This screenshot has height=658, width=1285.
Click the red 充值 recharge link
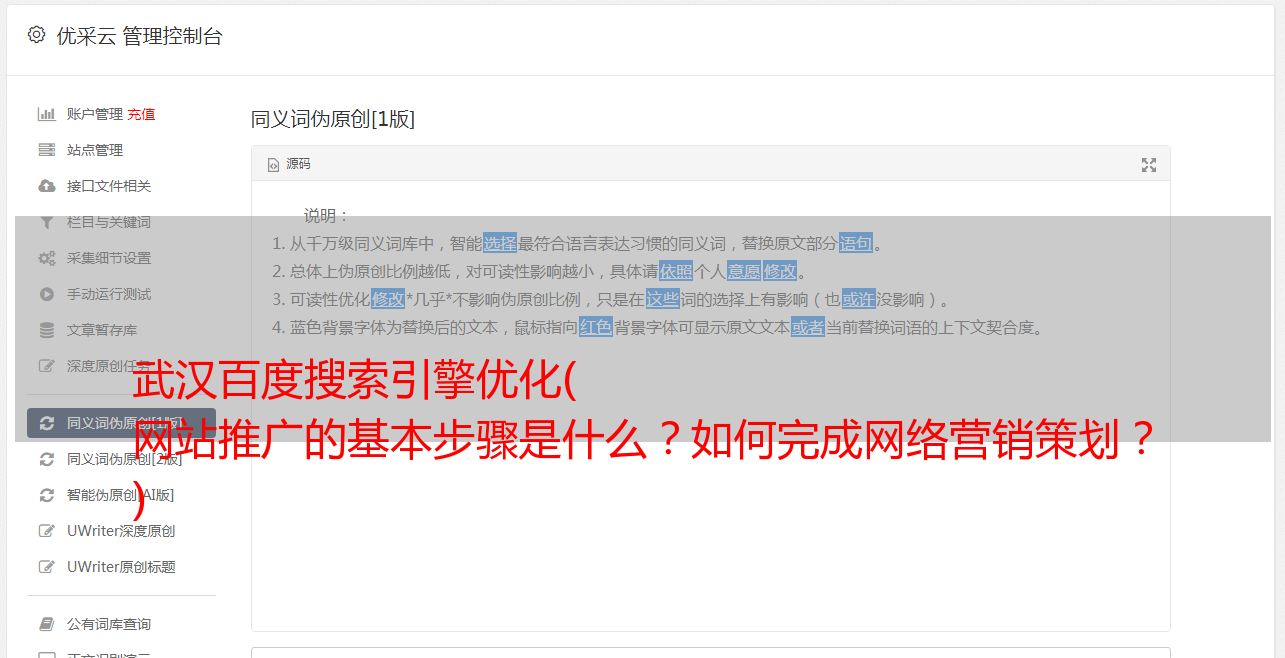[x=141, y=114]
